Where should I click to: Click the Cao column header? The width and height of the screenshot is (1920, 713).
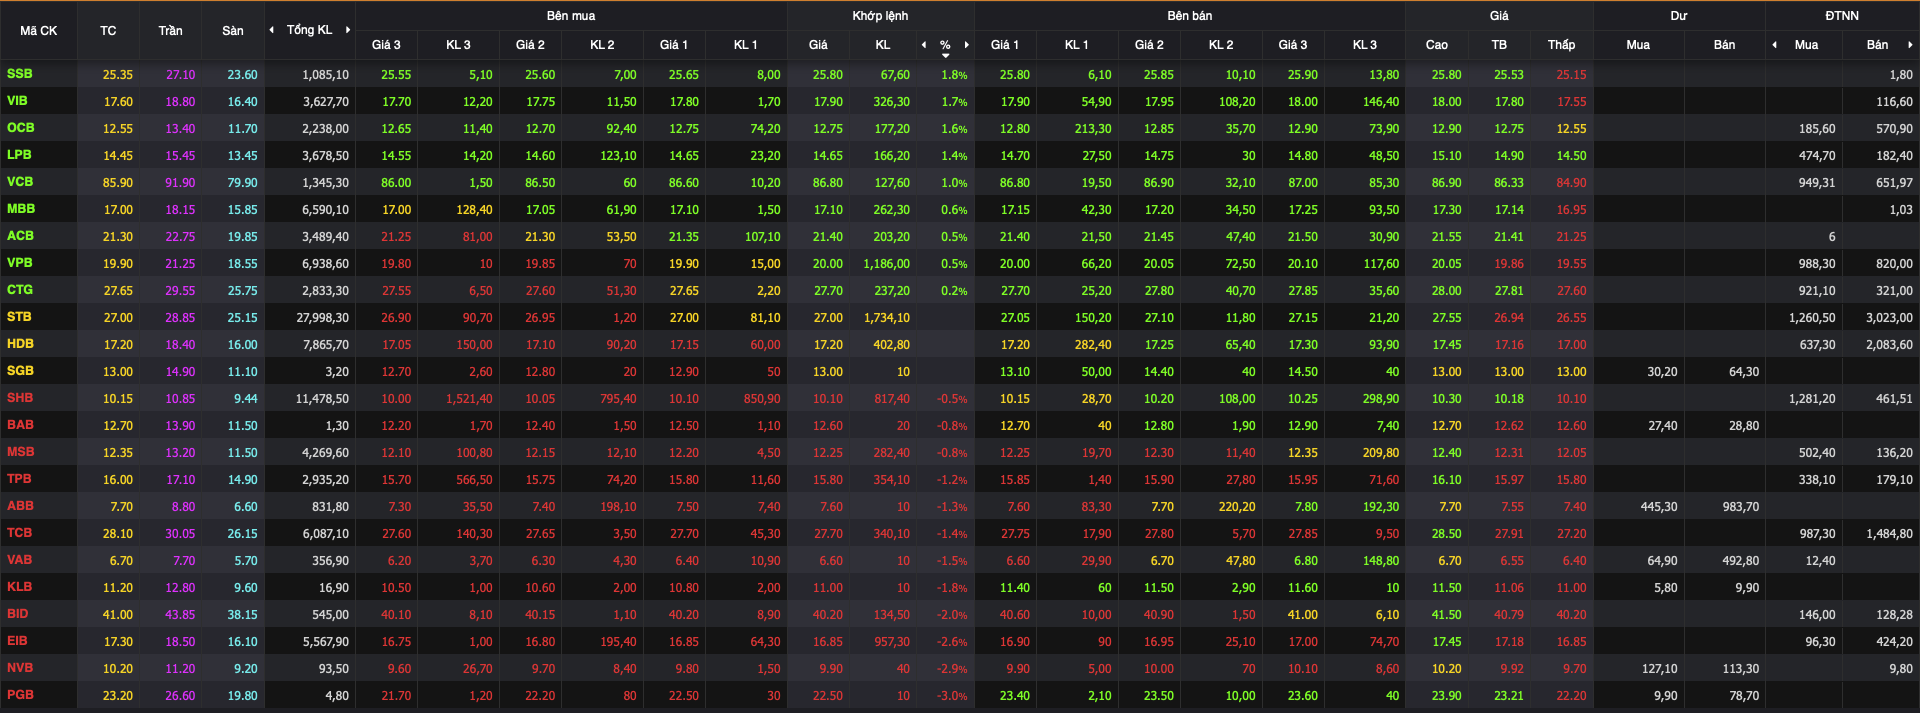(1437, 45)
